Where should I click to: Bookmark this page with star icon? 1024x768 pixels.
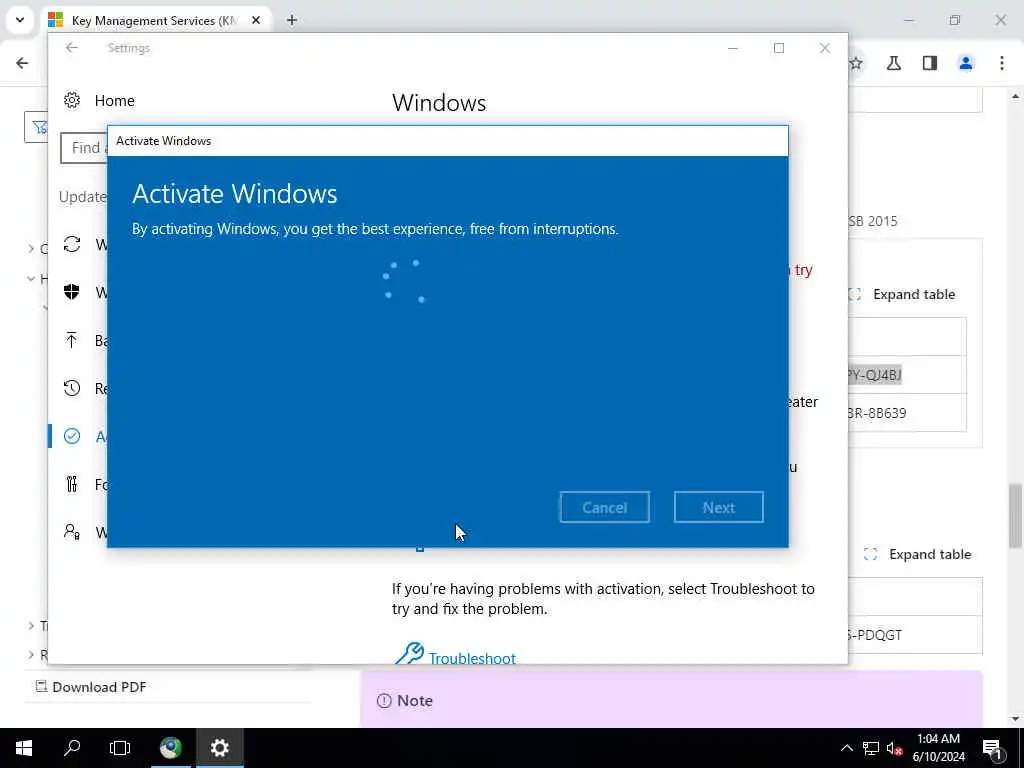pyautogui.click(x=856, y=63)
